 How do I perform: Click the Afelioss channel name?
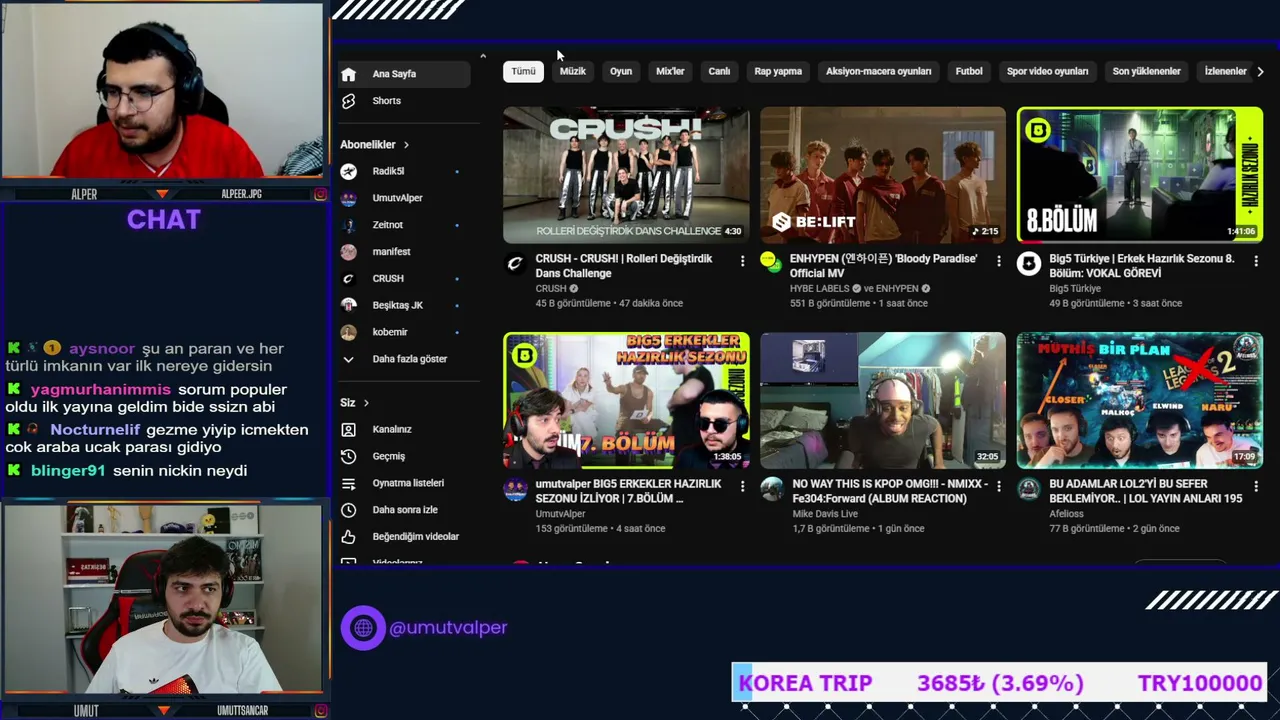(x=1066, y=514)
